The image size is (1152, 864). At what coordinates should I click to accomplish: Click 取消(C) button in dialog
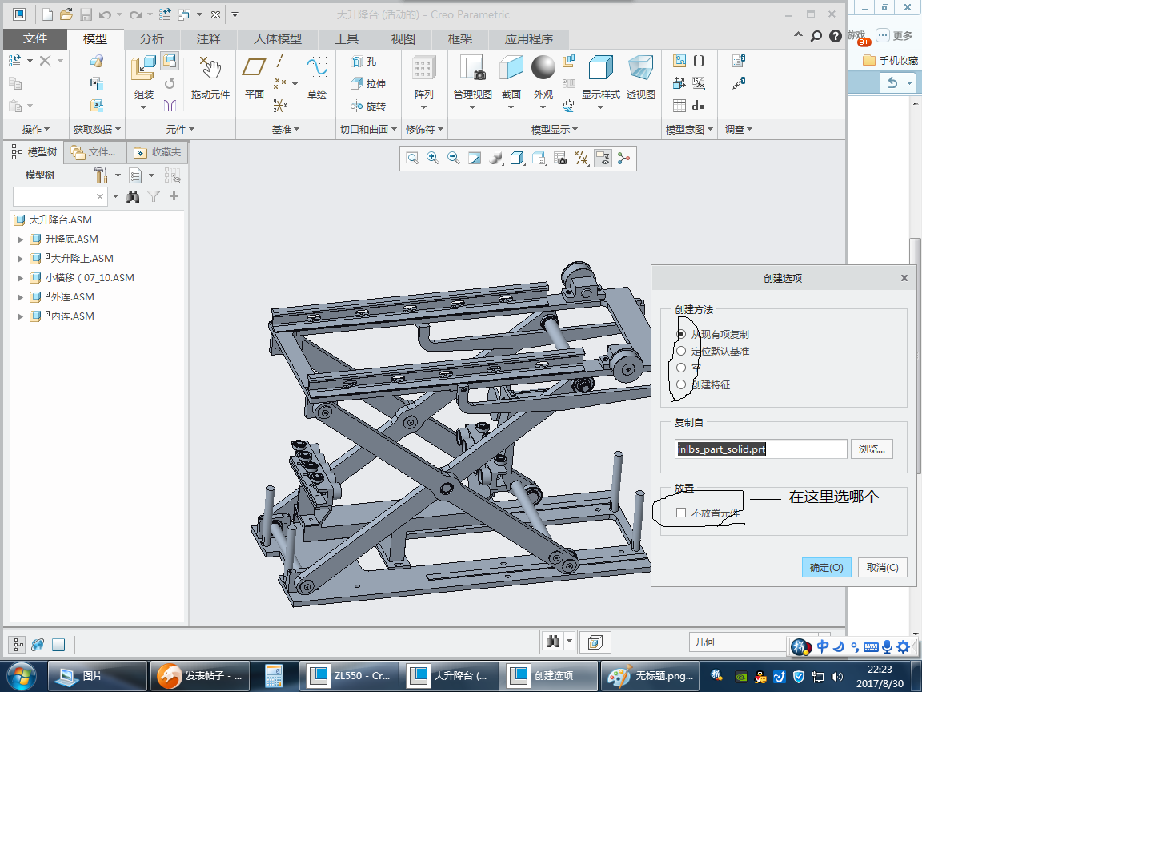pyautogui.click(x=882, y=567)
